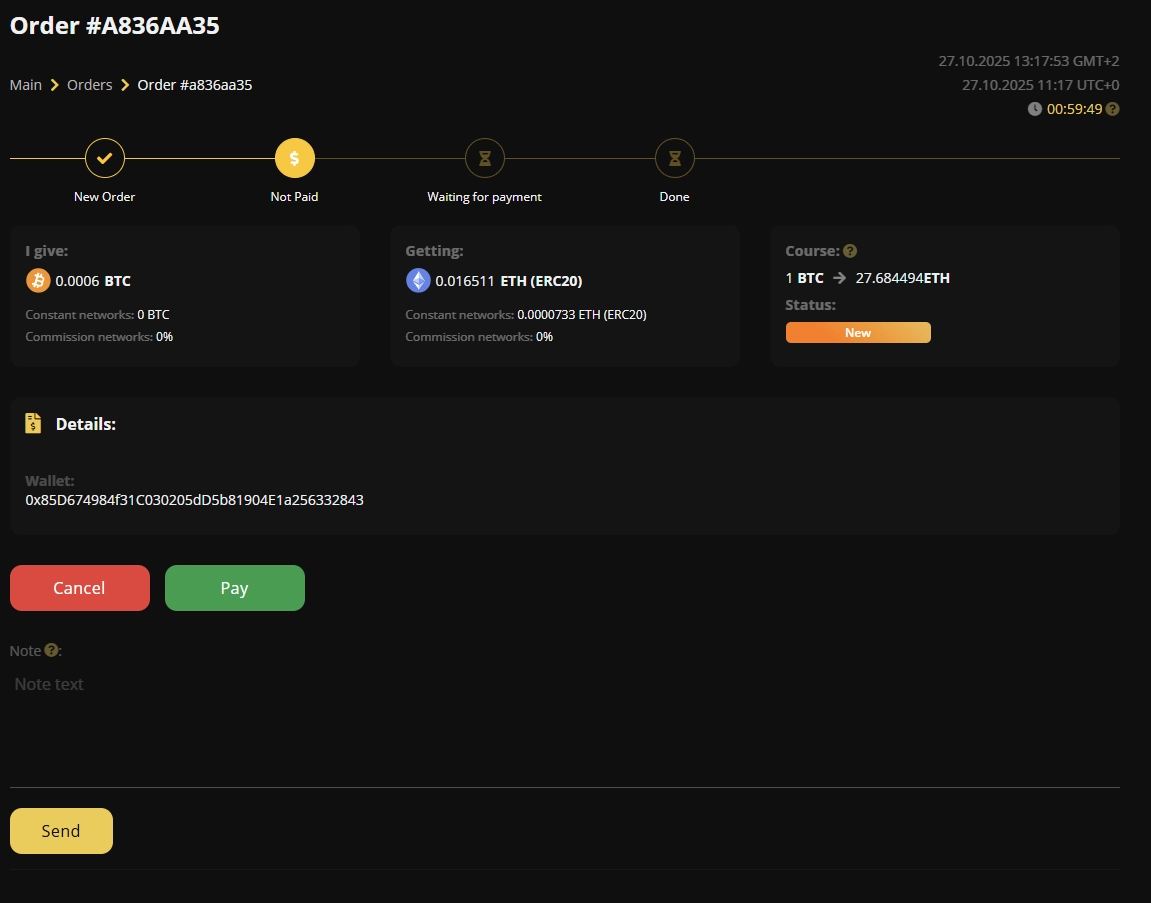
Task: Click the Waiting for payment hourglass icon
Action: pos(484,157)
